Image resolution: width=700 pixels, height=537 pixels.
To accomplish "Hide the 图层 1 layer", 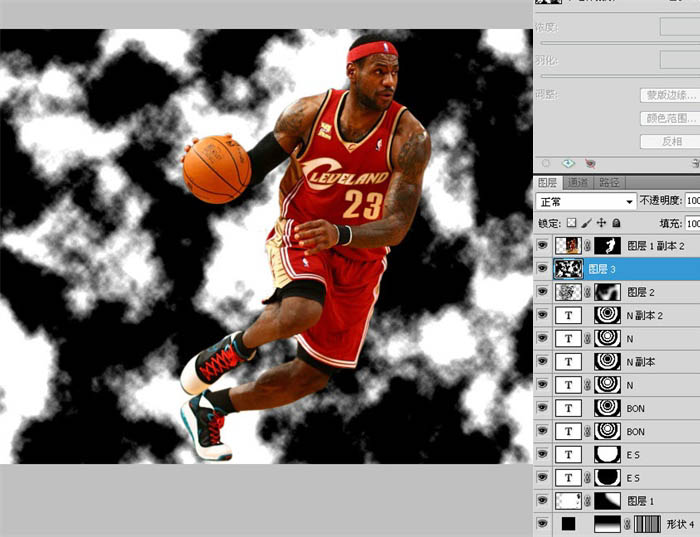I will 542,500.
